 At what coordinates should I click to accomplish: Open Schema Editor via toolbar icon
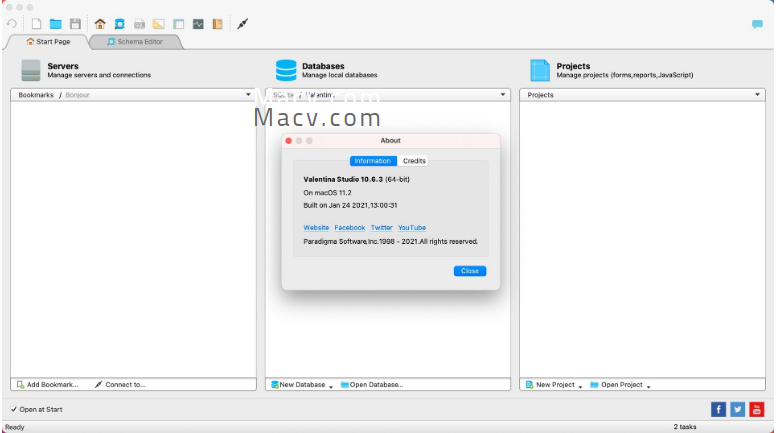coord(119,24)
